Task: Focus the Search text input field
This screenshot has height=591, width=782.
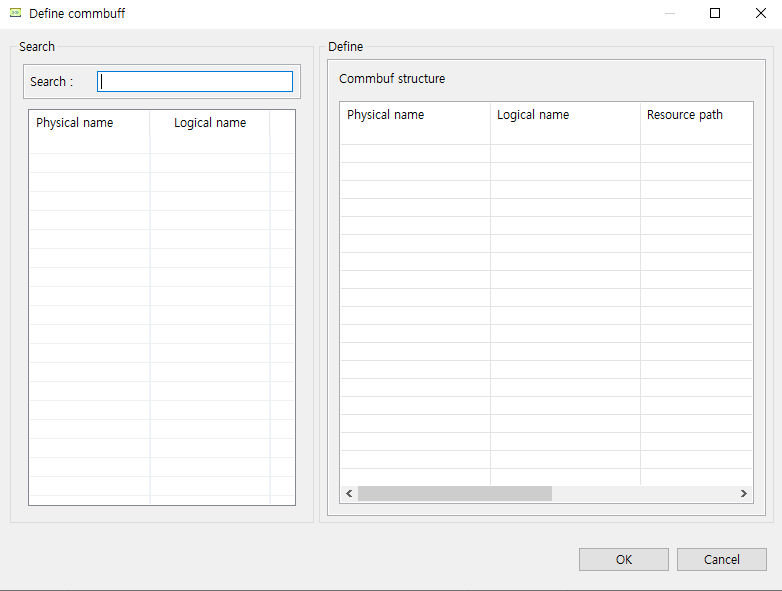Action: [195, 82]
